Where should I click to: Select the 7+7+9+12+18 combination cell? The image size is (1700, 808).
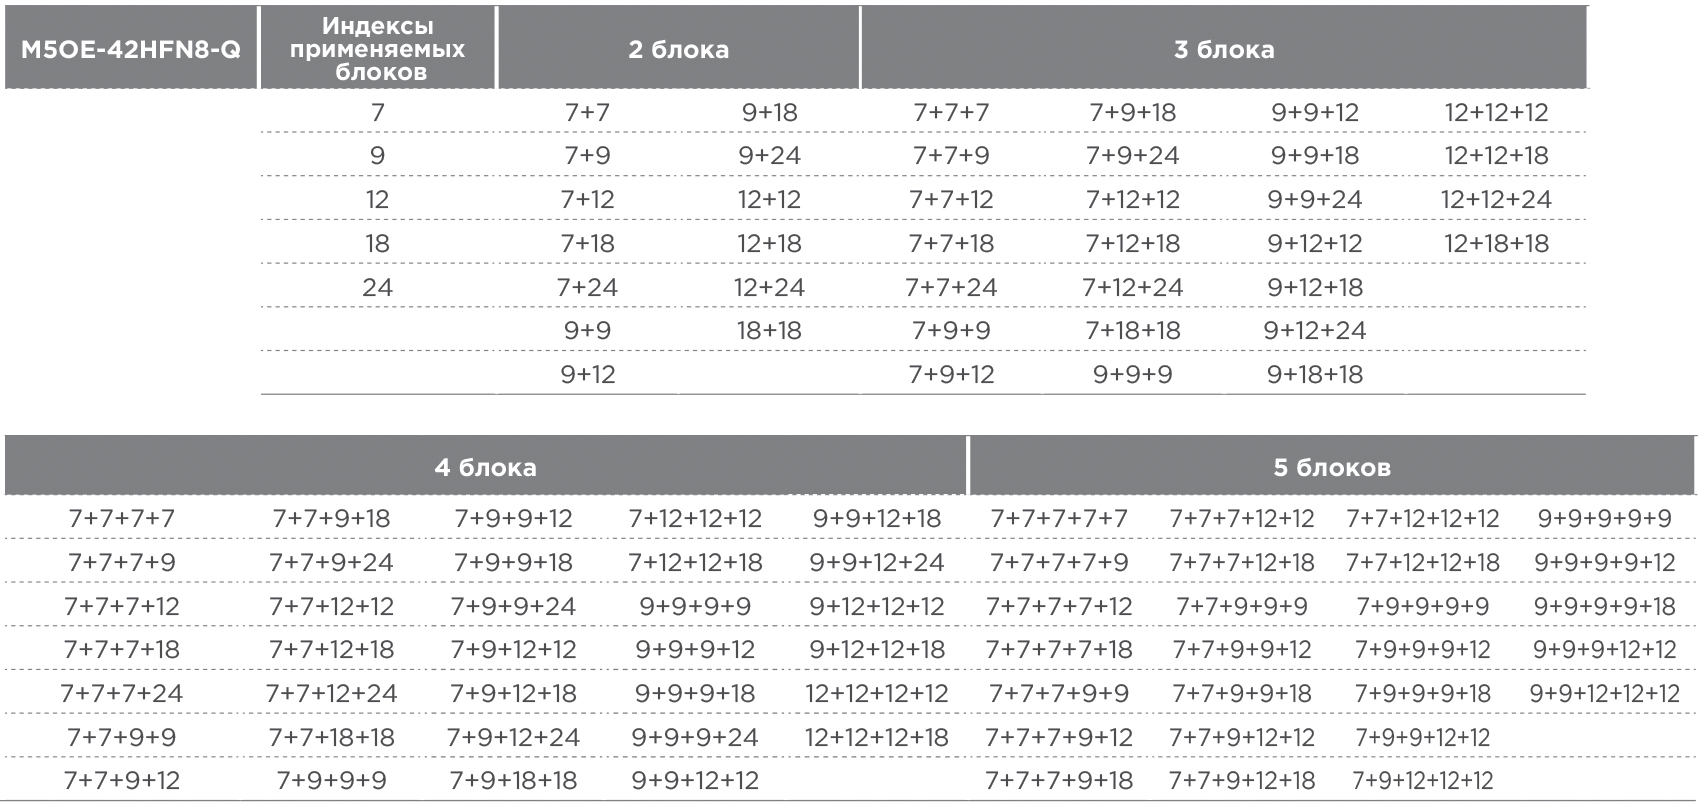click(x=1241, y=780)
